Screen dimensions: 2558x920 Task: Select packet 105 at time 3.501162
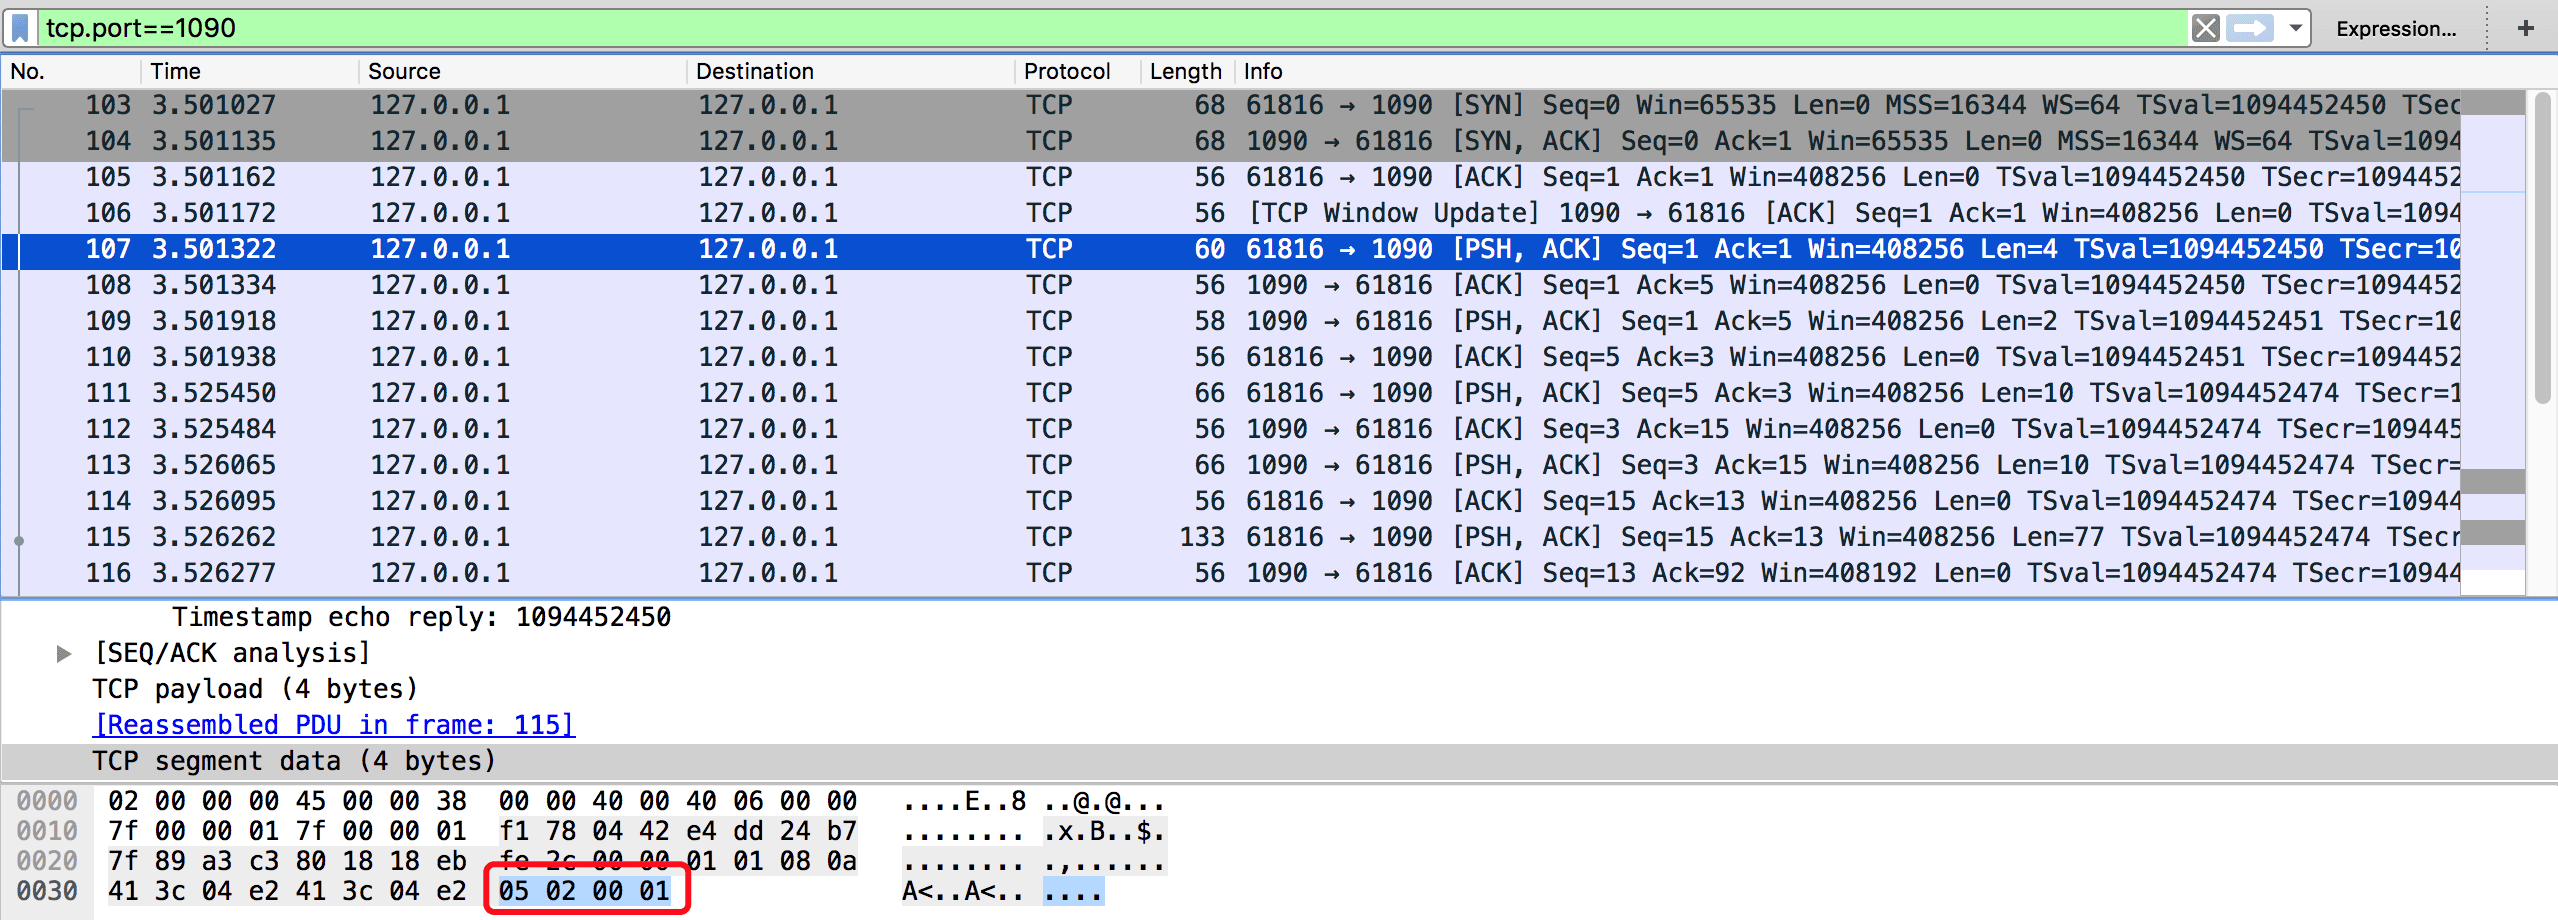1230,177
